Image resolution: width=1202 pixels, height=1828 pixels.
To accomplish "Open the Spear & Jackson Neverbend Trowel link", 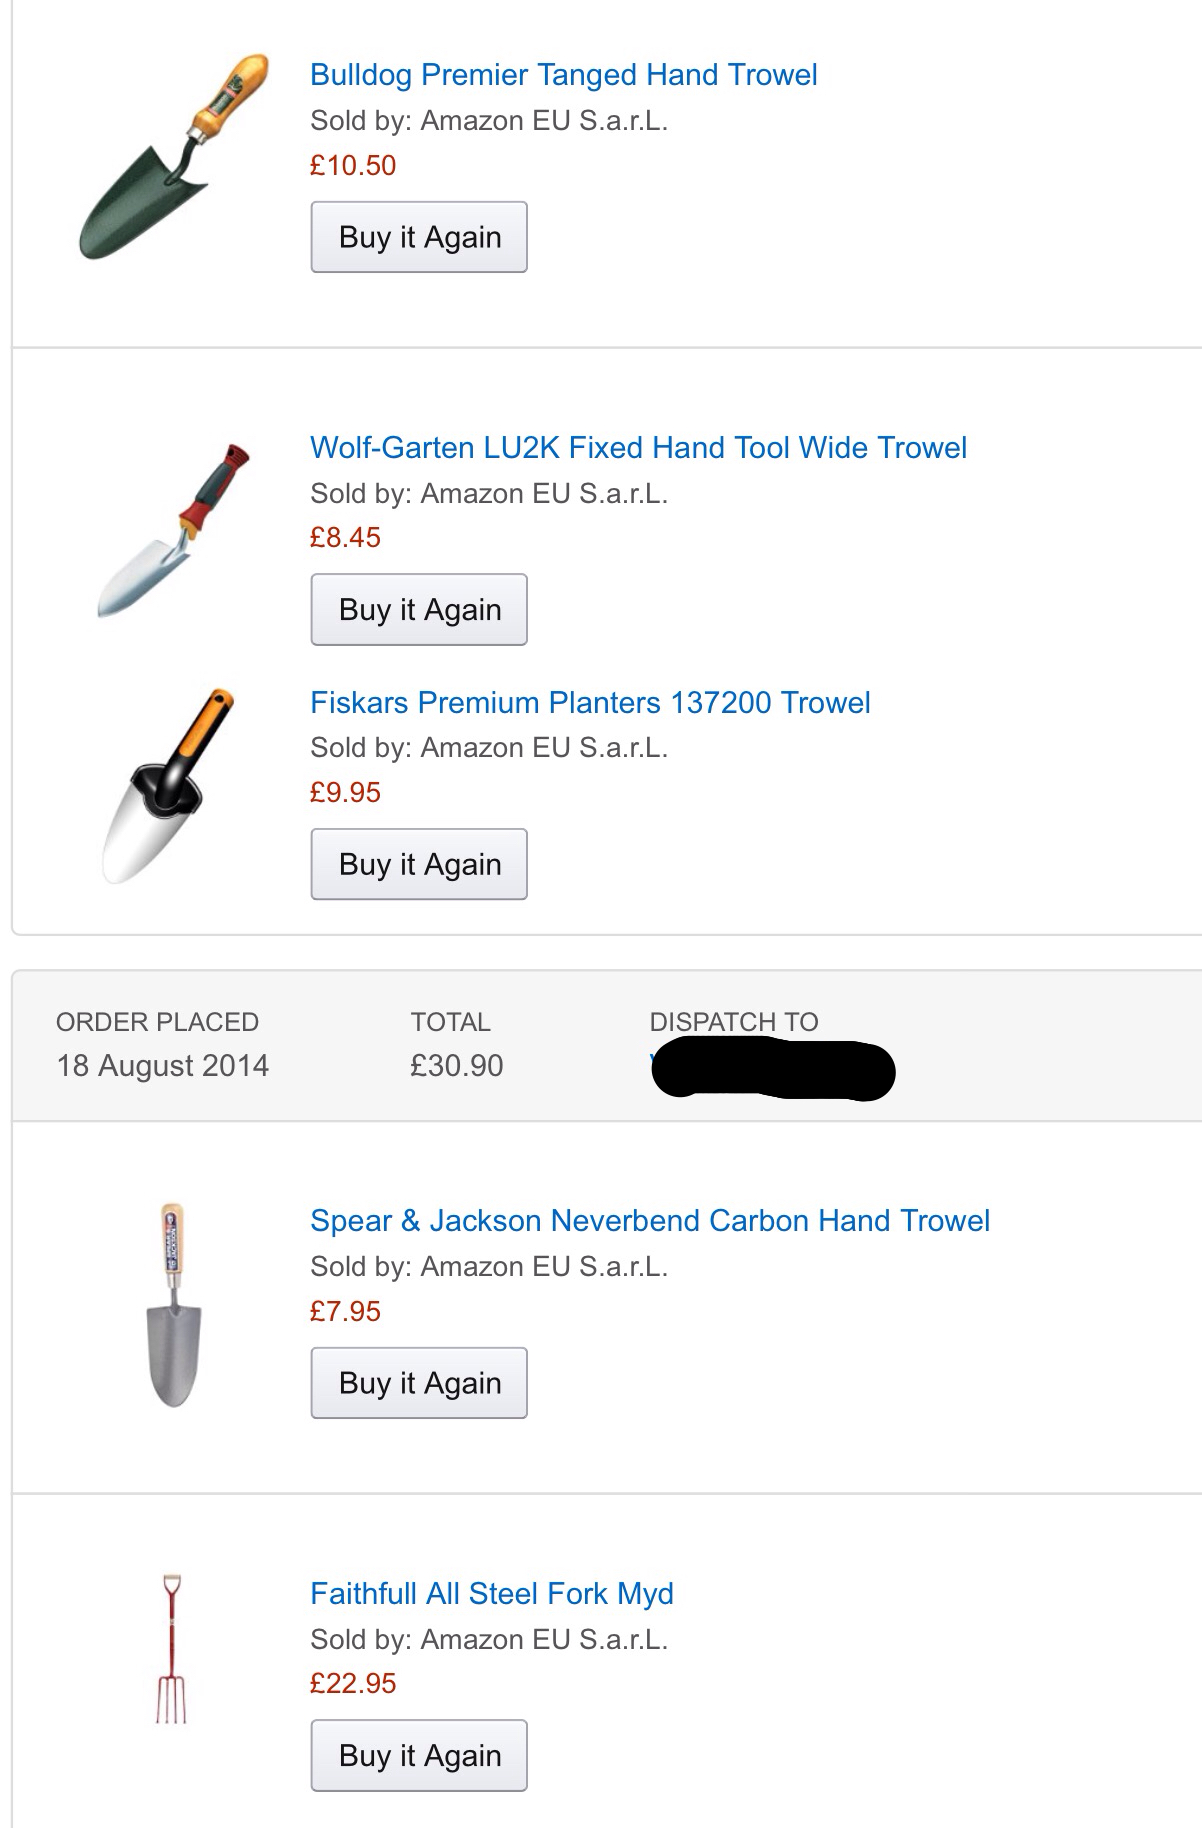I will pos(650,1220).
